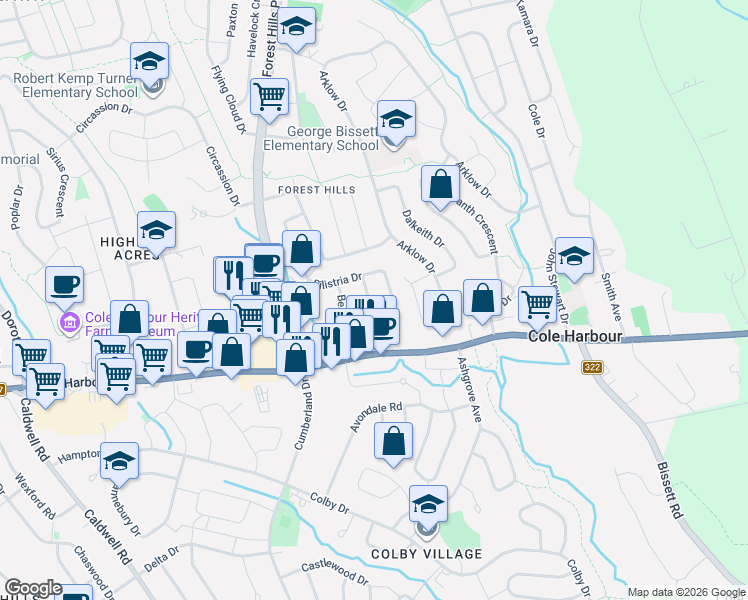Click Flying Cloud Dr street label
748x600 pixels.
(229, 100)
